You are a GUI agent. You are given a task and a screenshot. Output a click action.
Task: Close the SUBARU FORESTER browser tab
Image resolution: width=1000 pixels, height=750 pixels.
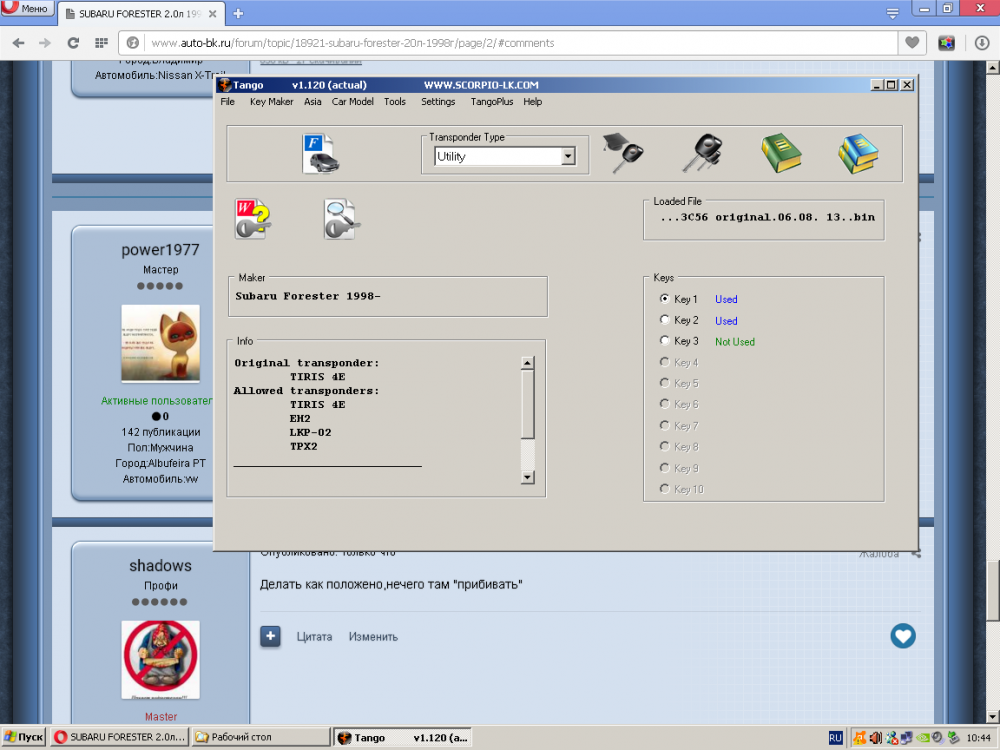(x=213, y=13)
